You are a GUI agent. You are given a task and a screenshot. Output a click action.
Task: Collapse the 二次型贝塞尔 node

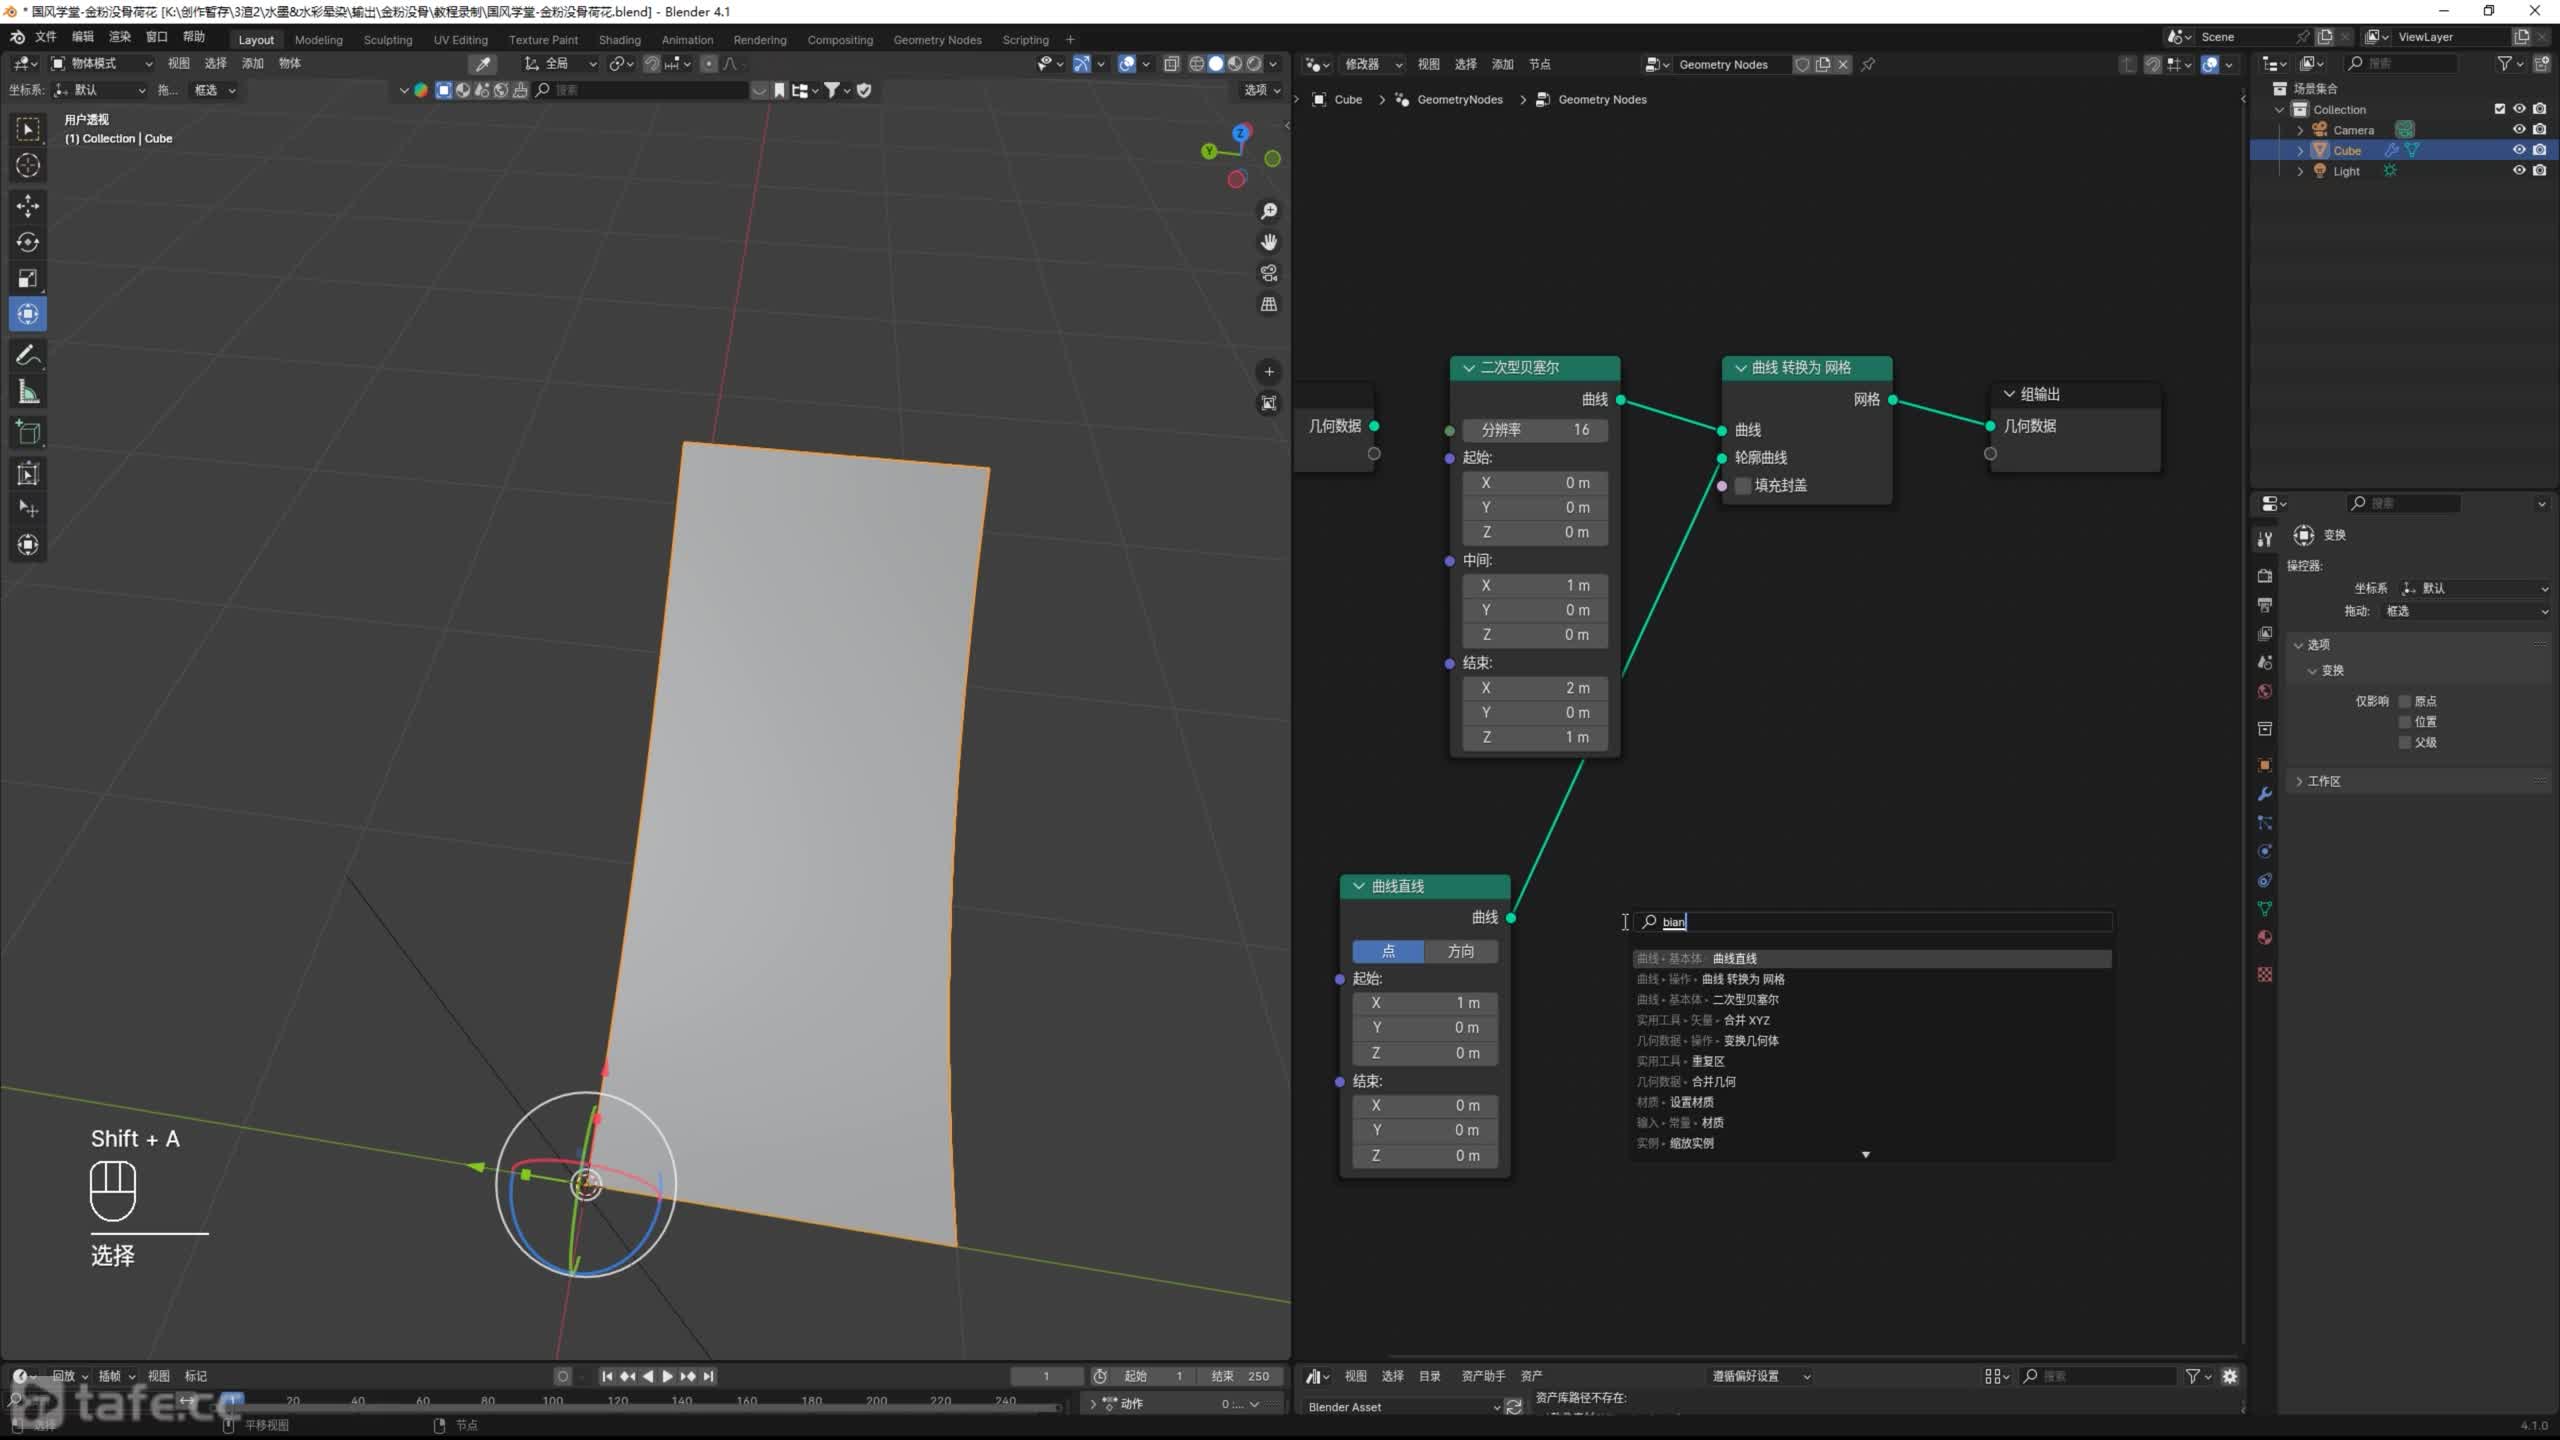click(1469, 368)
